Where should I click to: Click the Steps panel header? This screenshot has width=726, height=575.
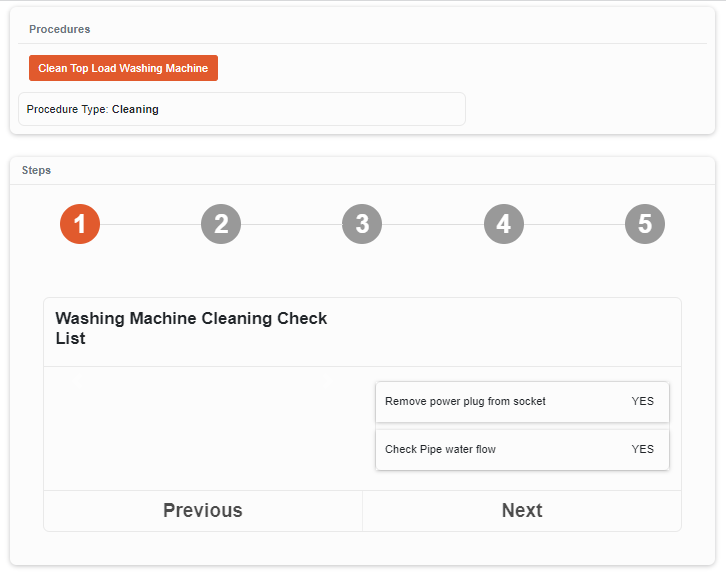36,170
